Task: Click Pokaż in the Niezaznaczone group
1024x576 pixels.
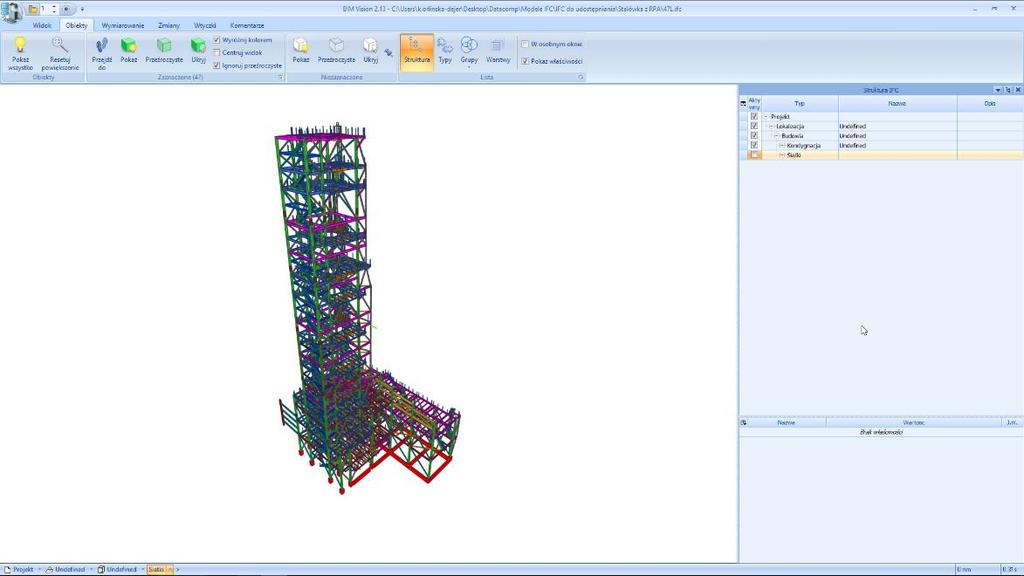Action: tap(300, 50)
